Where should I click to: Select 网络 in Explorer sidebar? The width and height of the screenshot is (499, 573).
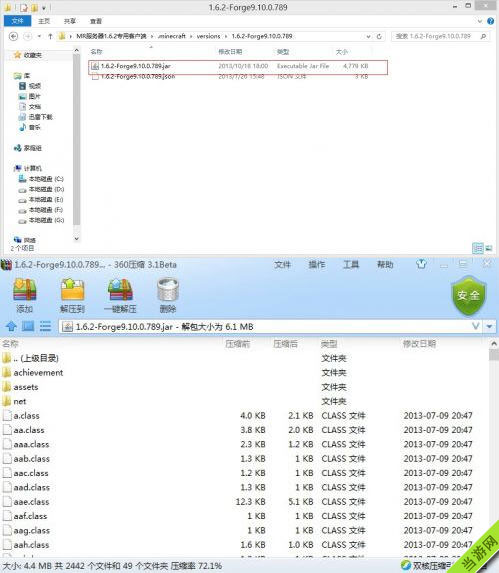click(24, 240)
